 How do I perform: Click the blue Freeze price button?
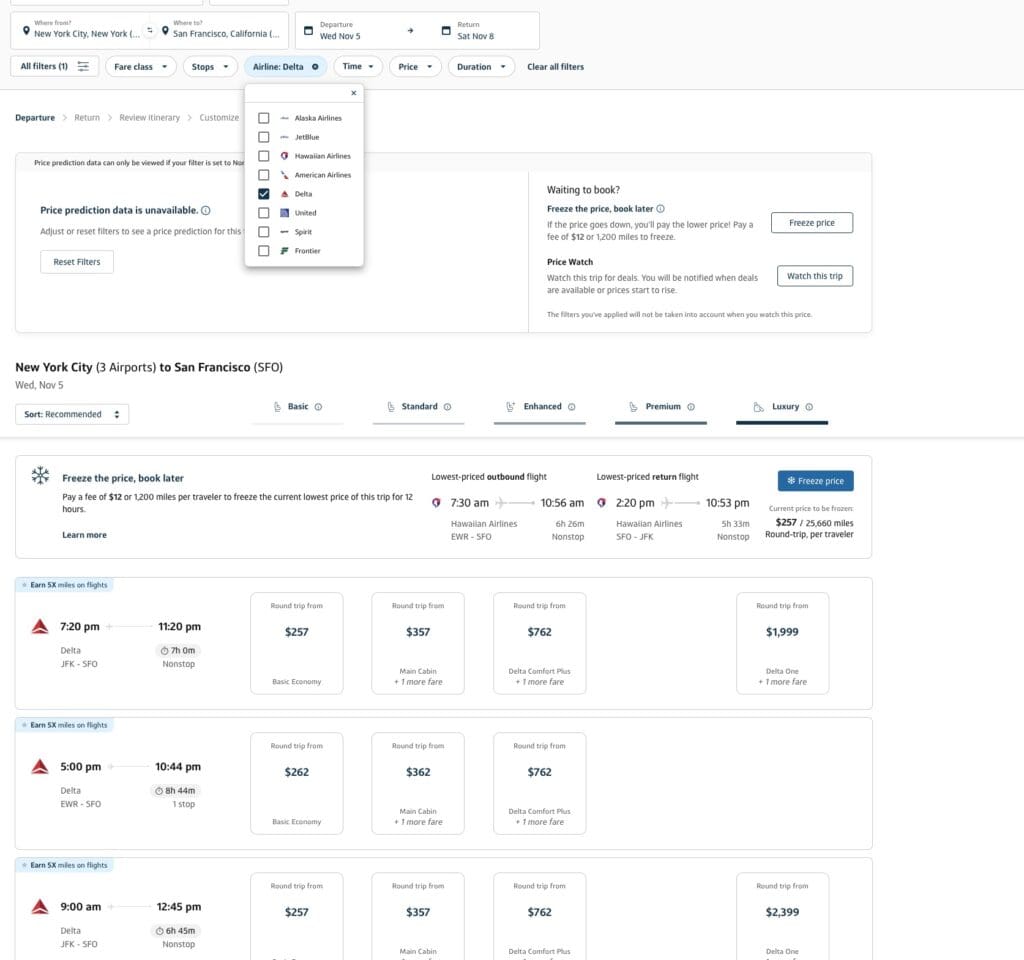pos(816,481)
